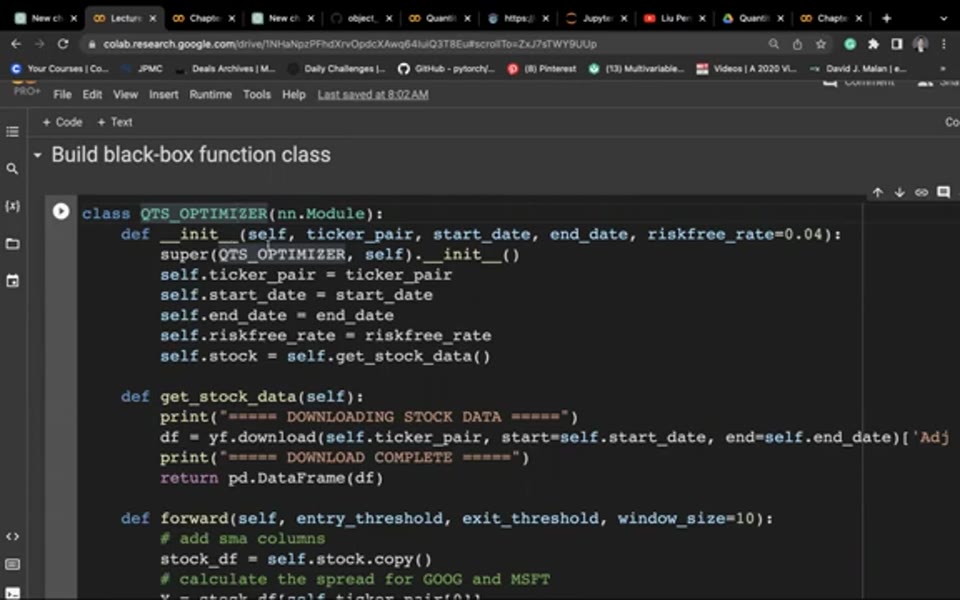Run the QTS_OPTIMIZER code cell

coord(61,211)
